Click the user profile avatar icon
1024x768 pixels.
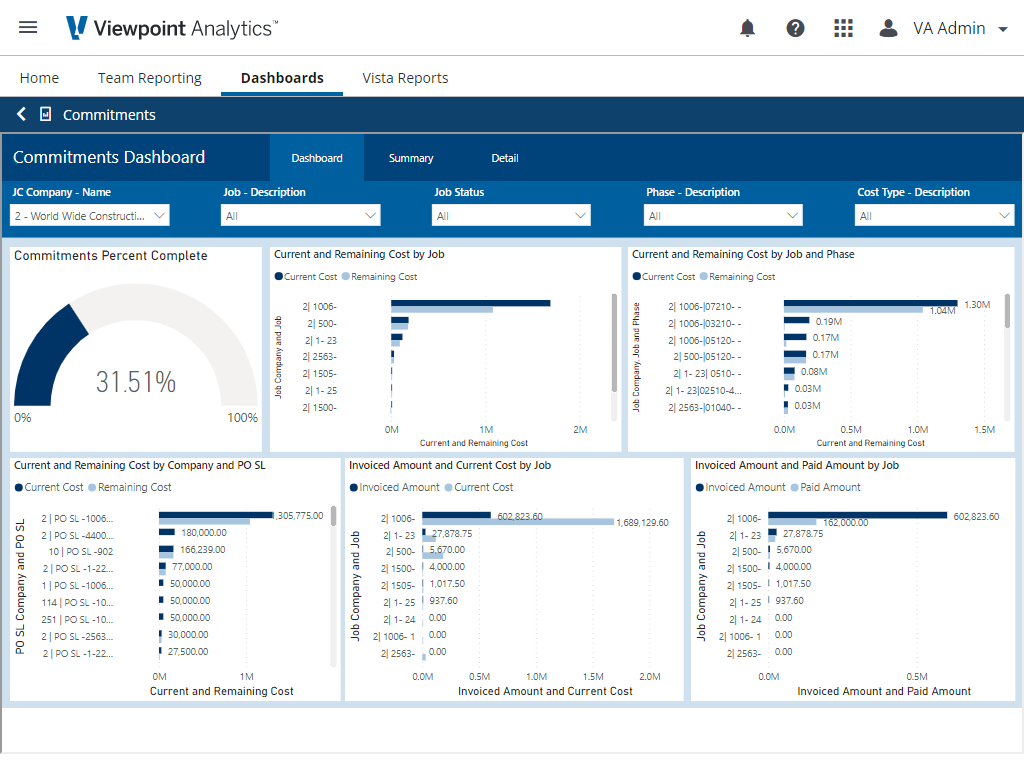[x=888, y=28]
